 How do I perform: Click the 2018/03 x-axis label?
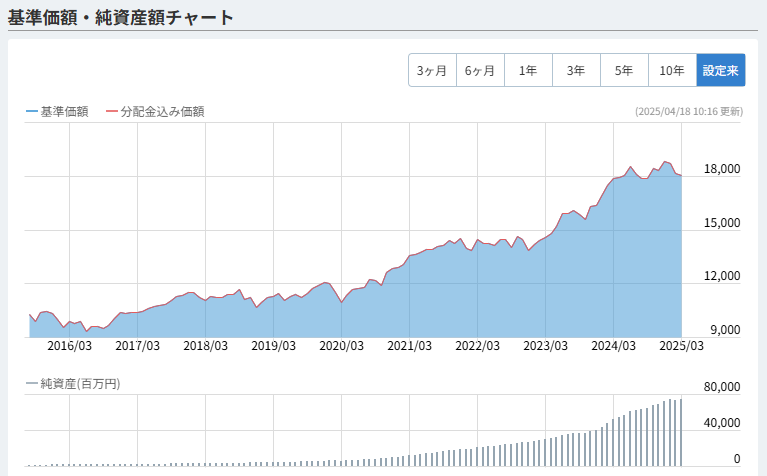(205, 346)
